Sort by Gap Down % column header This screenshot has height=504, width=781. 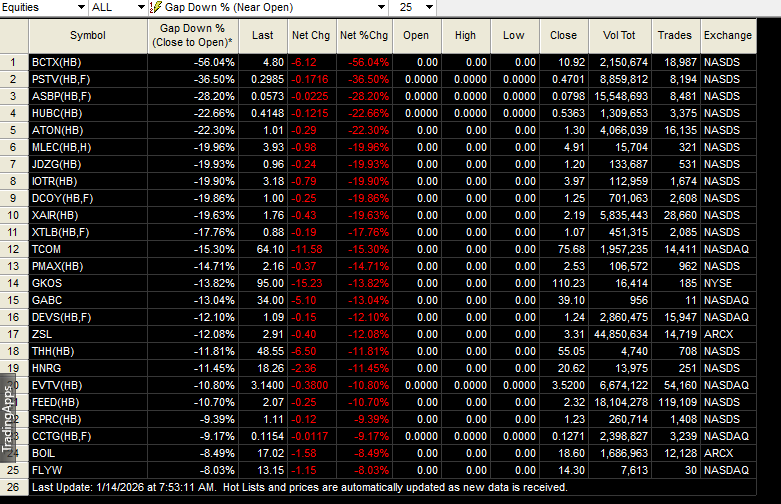(x=192, y=35)
